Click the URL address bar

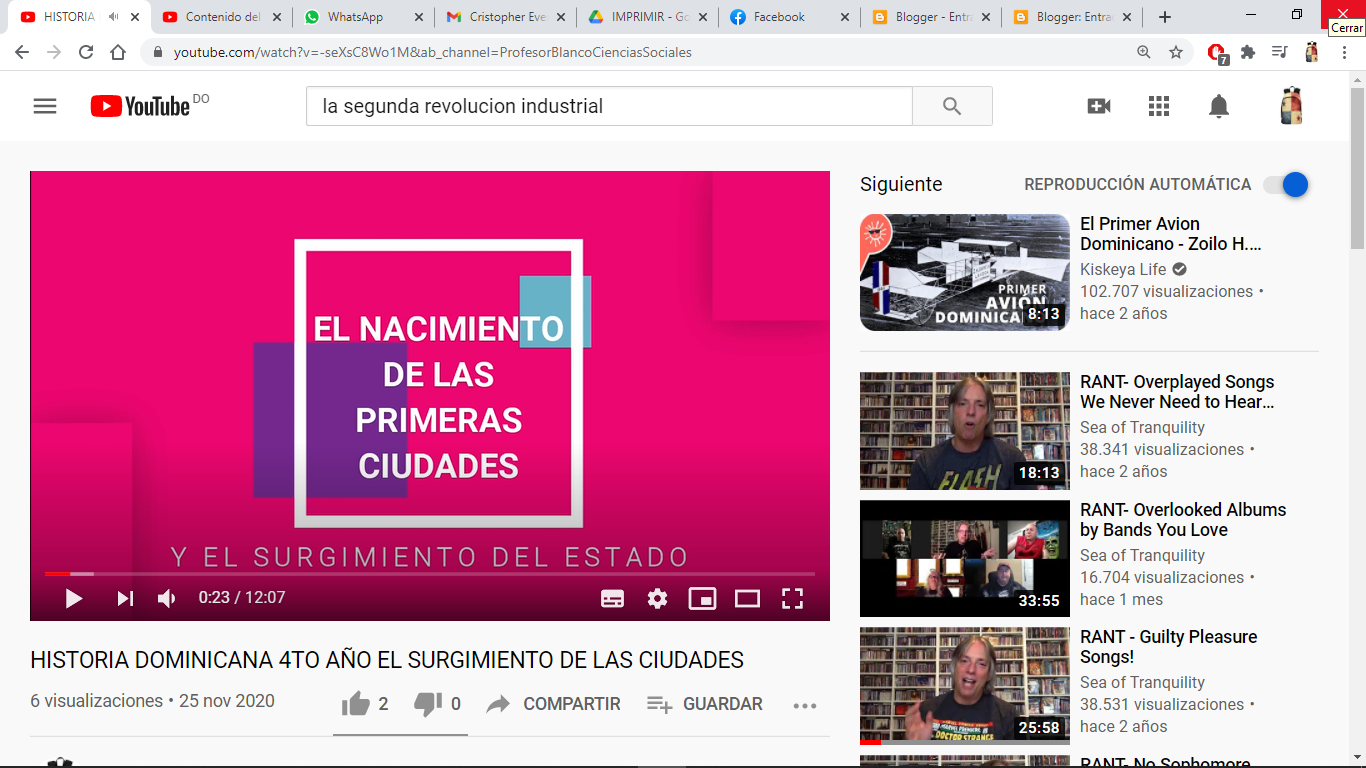640,52
